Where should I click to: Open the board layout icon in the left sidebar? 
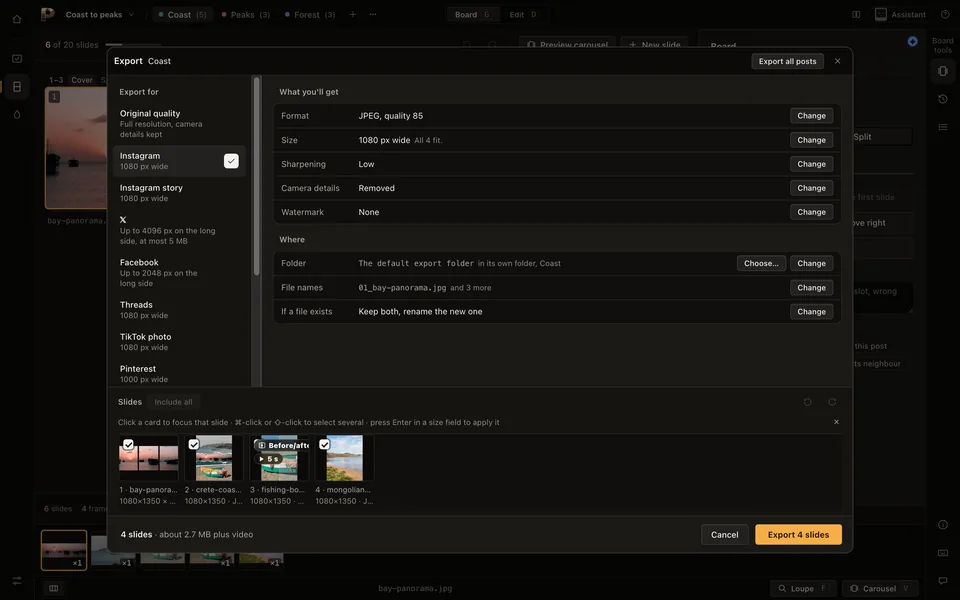(17, 87)
